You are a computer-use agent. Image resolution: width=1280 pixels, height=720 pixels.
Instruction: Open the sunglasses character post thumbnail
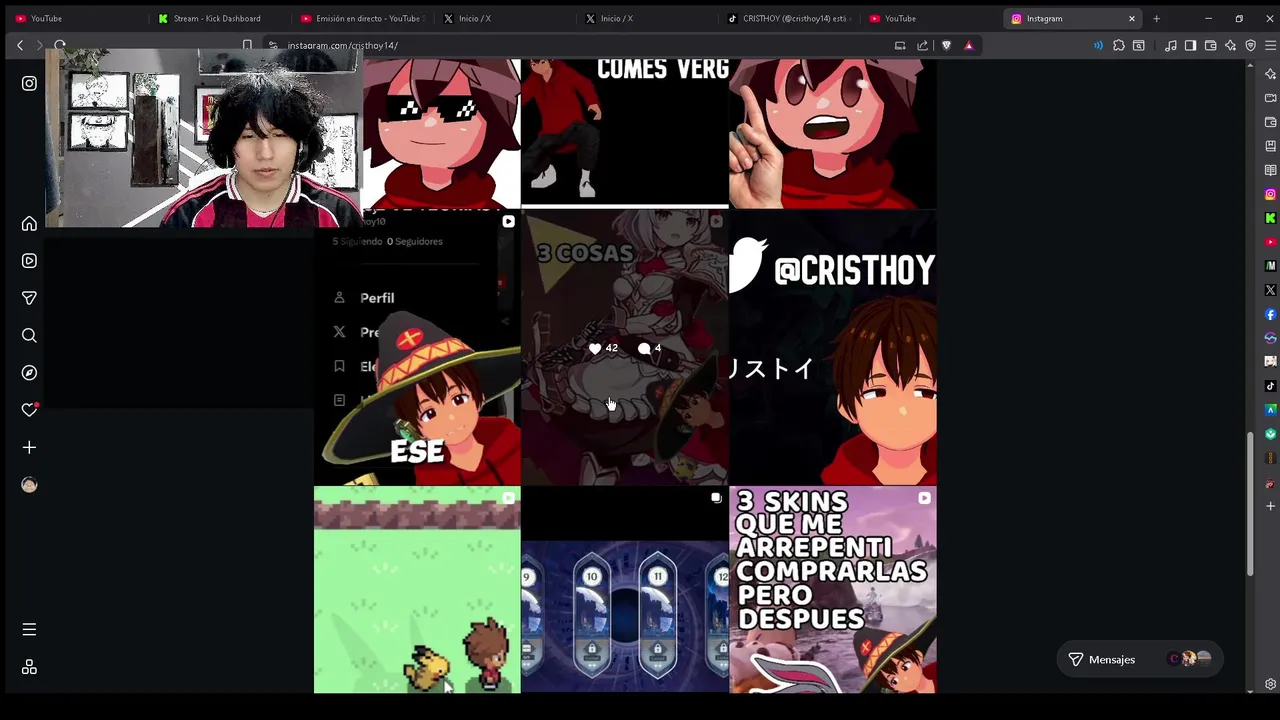[441, 133]
